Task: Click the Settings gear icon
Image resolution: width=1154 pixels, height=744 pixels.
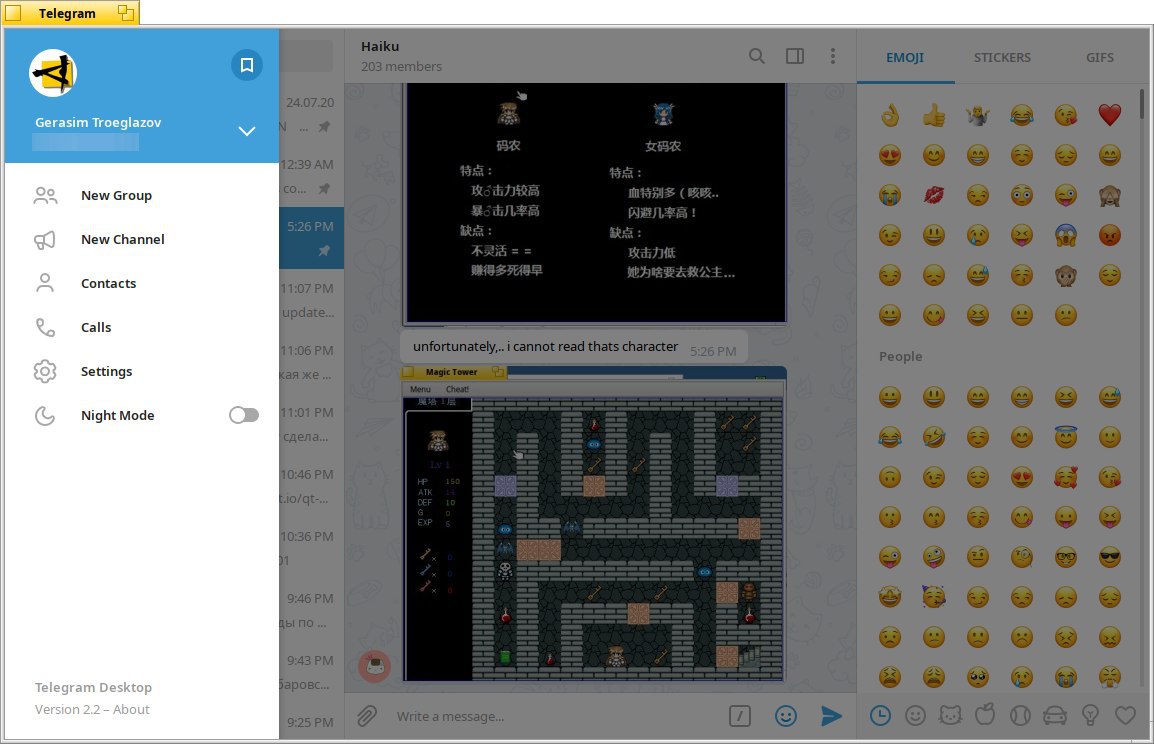Action: point(45,372)
